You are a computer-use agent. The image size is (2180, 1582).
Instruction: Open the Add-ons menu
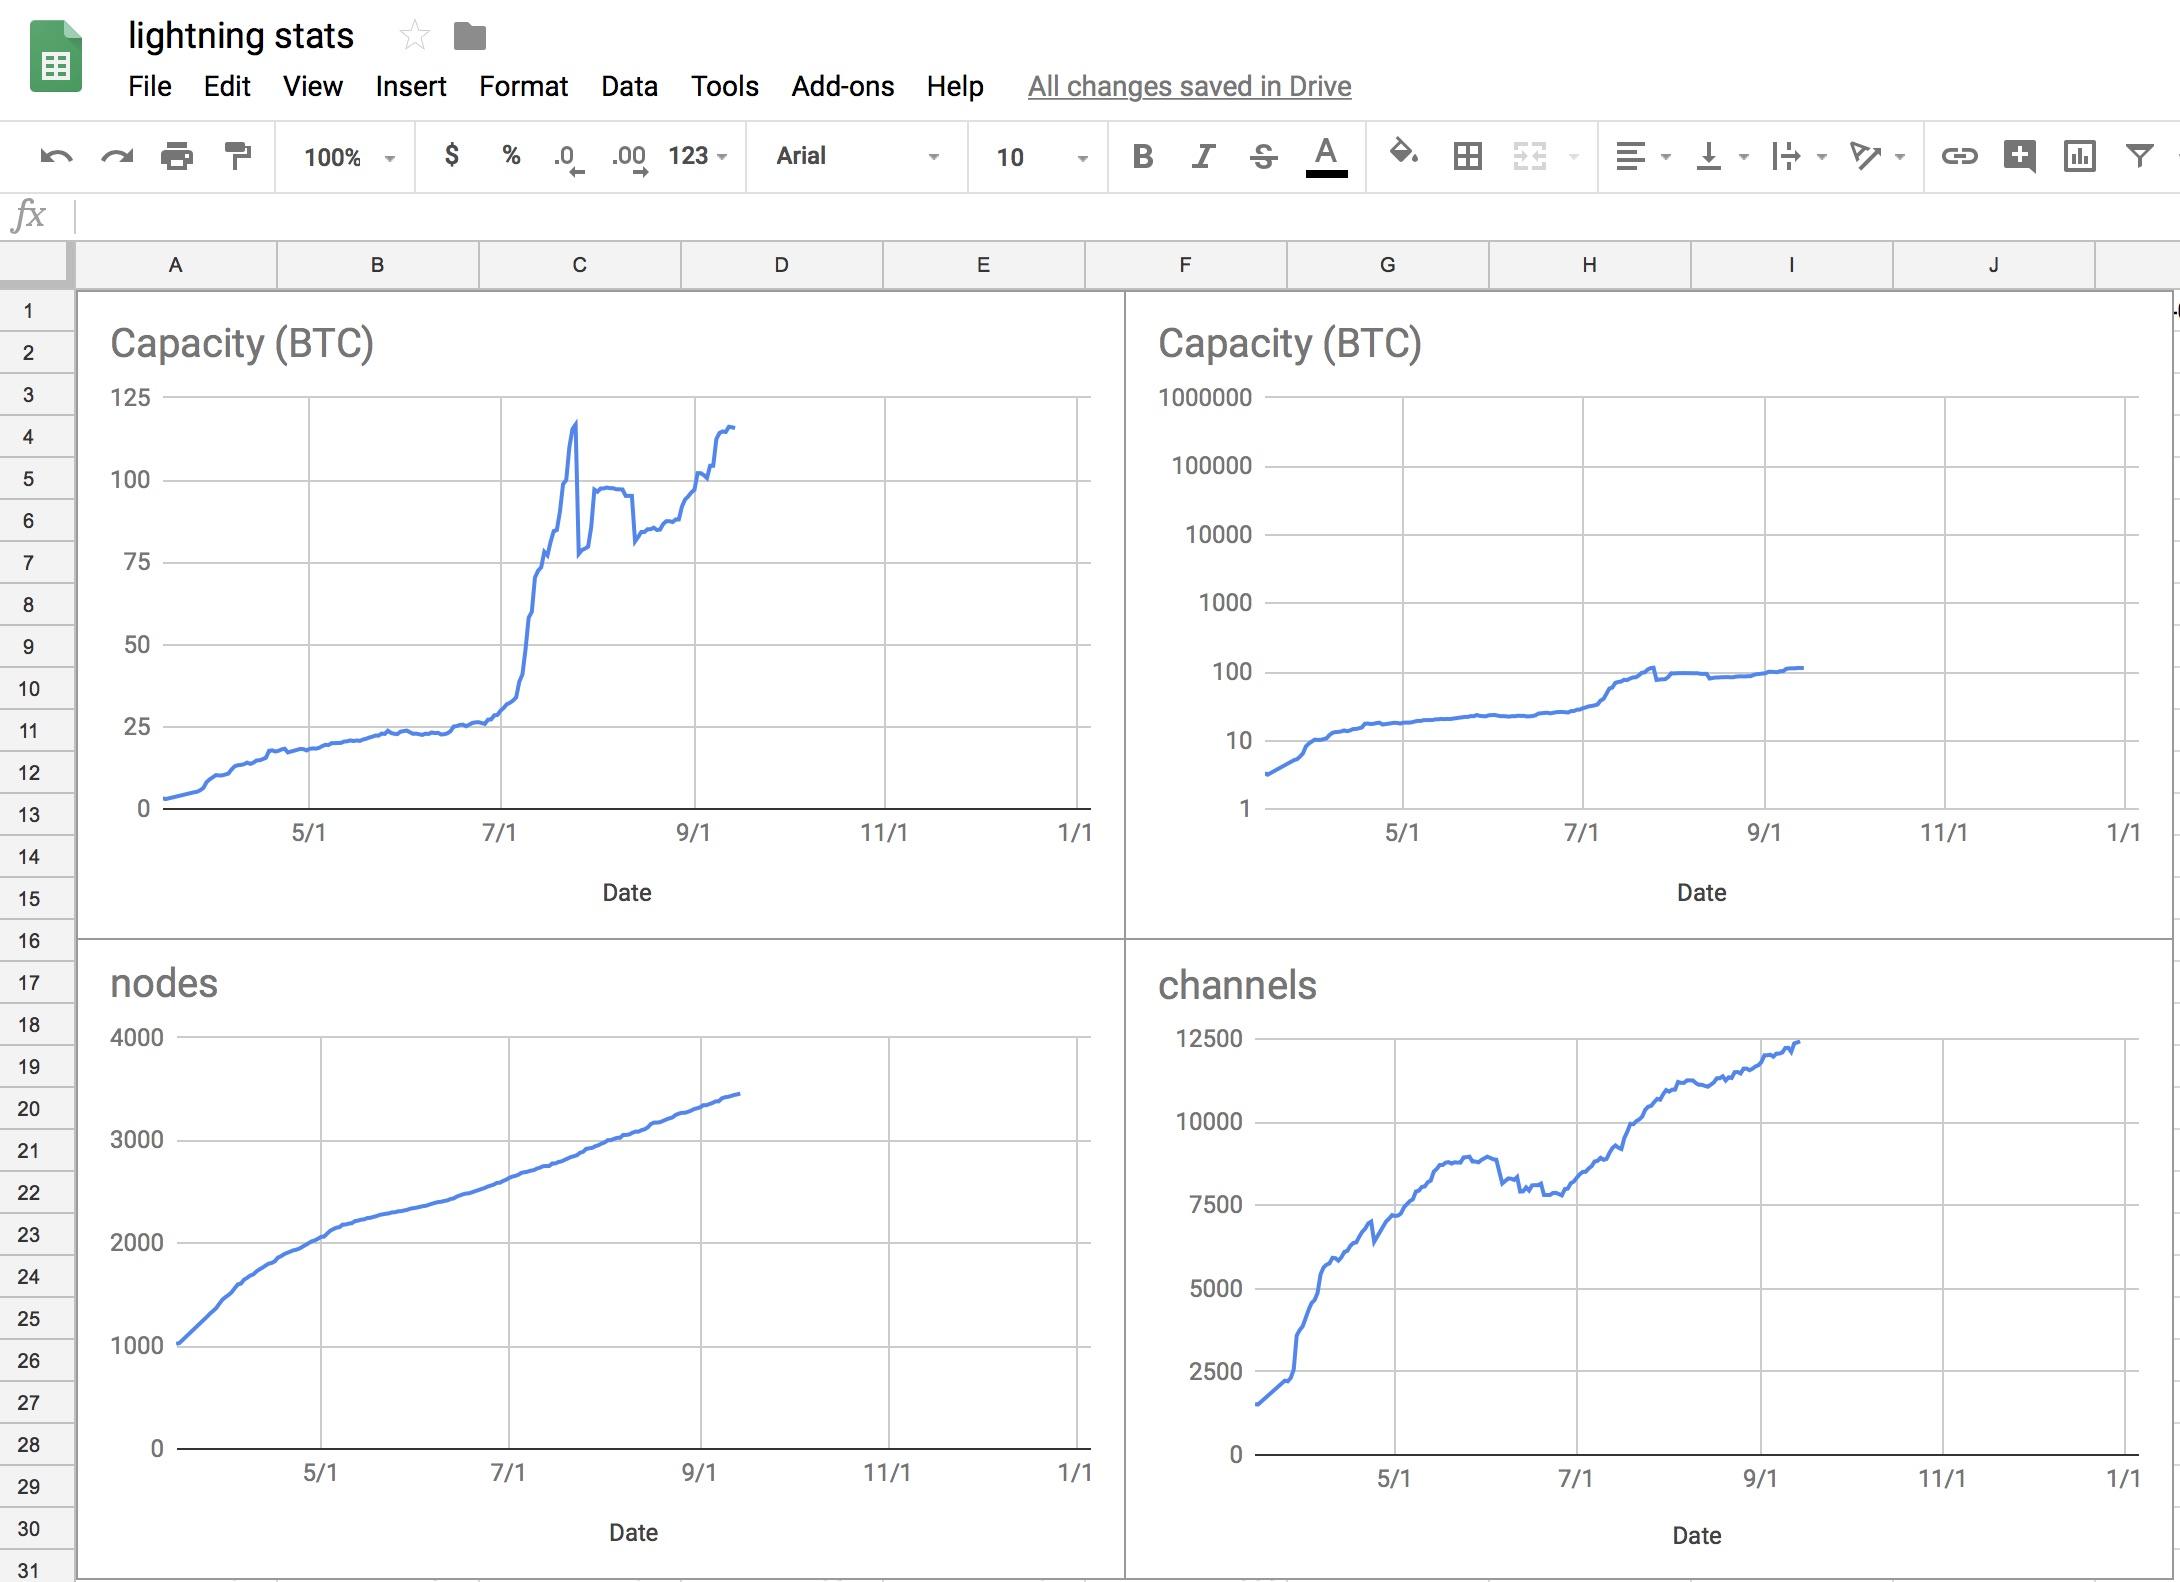pyautogui.click(x=843, y=86)
